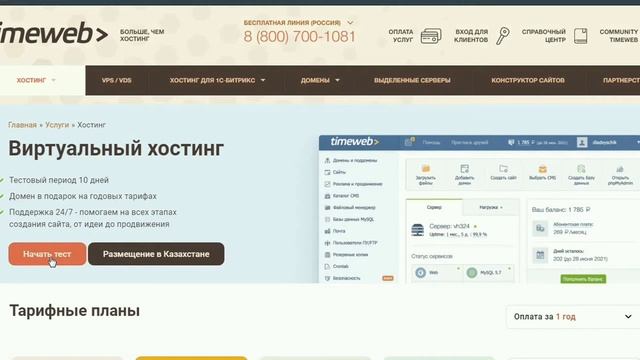
Task: Open Конструктор сайтов in the navigation bar
Action: 528,80
